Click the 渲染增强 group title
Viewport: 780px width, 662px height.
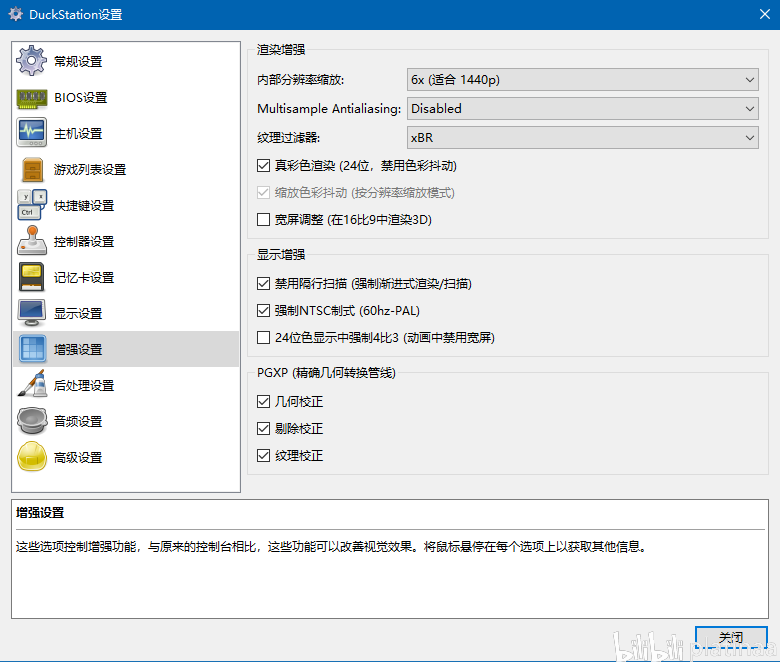click(x=281, y=49)
